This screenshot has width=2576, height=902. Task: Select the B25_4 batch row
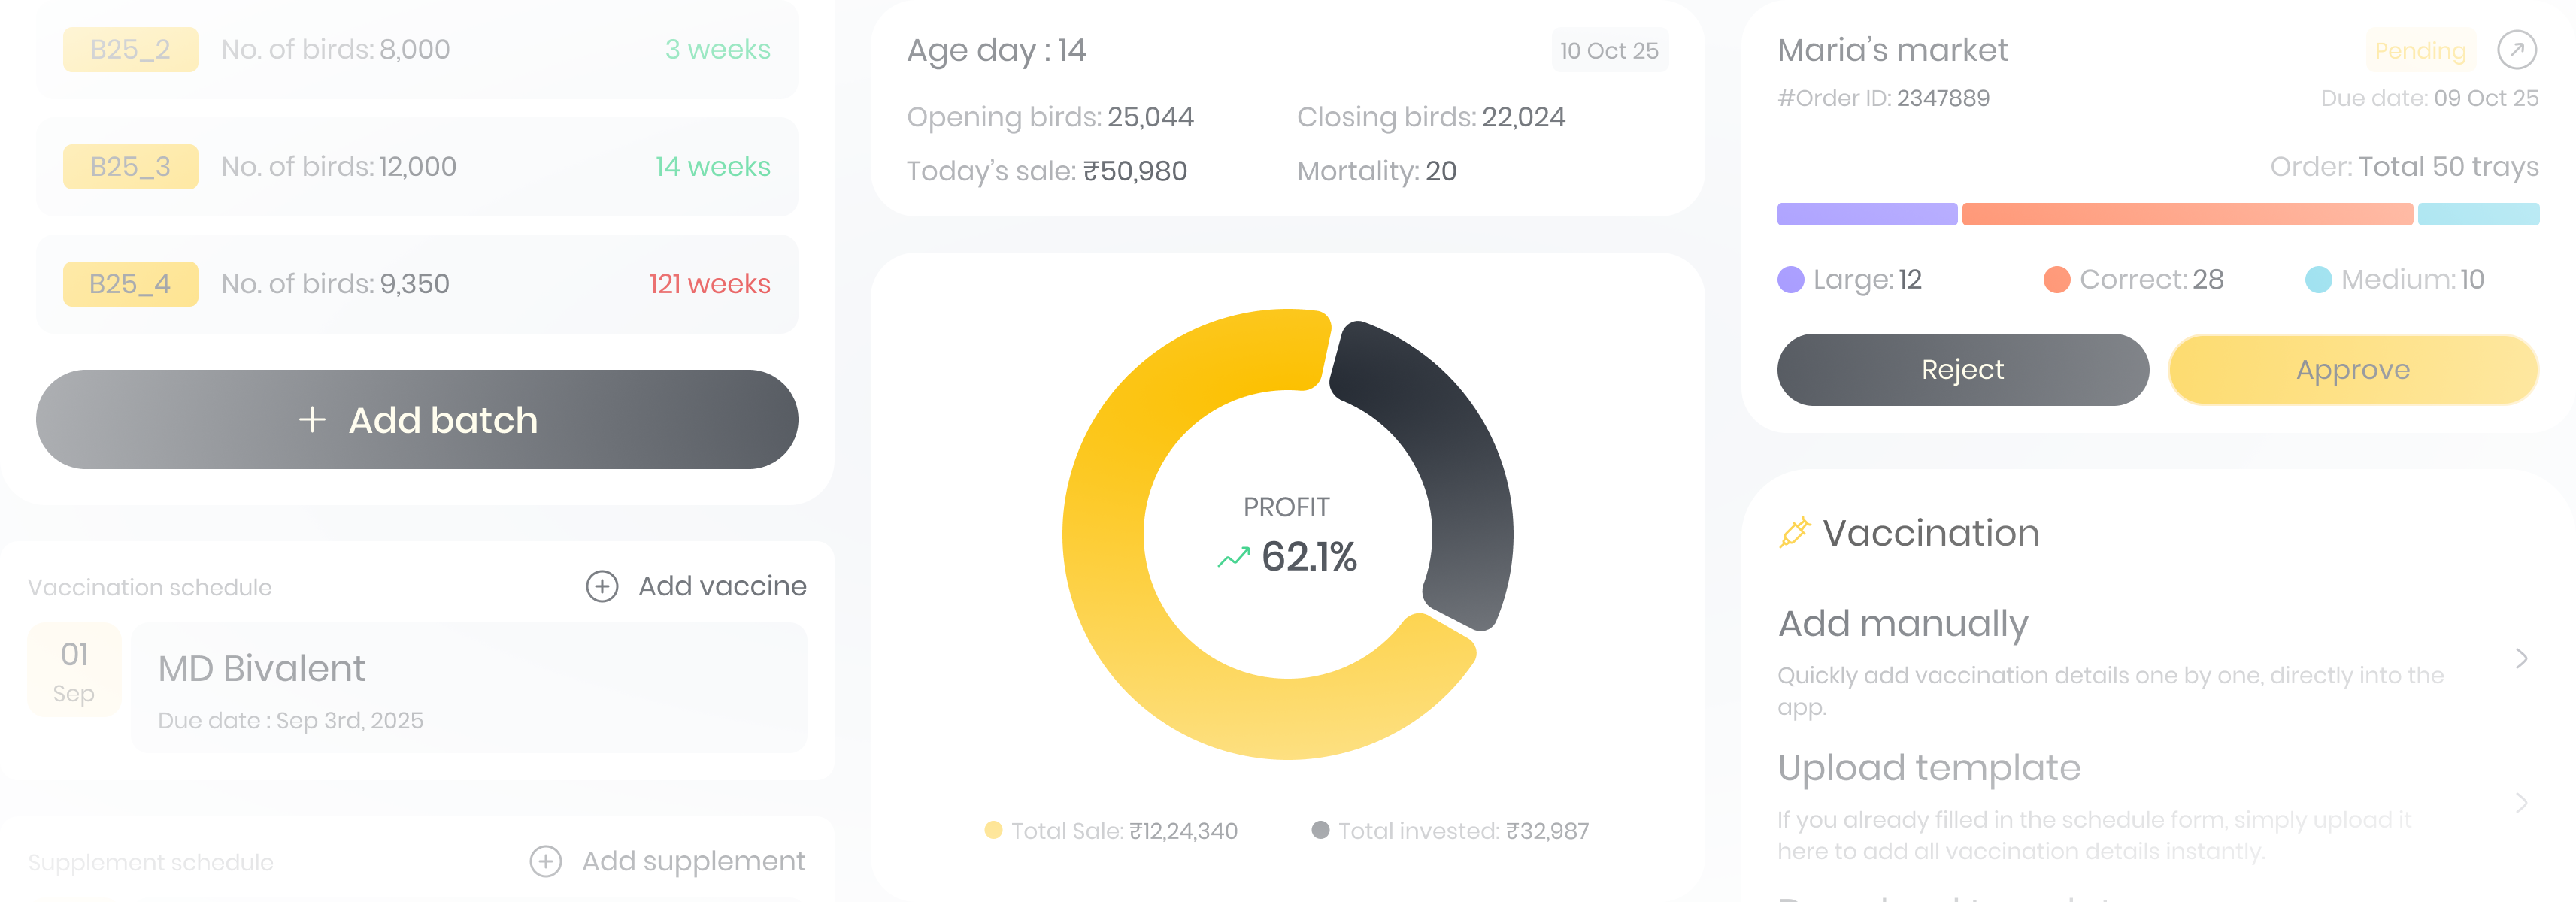417,284
